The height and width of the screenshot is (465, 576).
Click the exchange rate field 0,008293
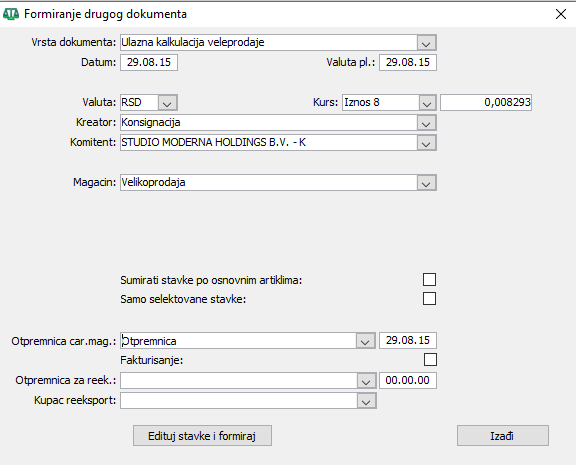click(486, 102)
